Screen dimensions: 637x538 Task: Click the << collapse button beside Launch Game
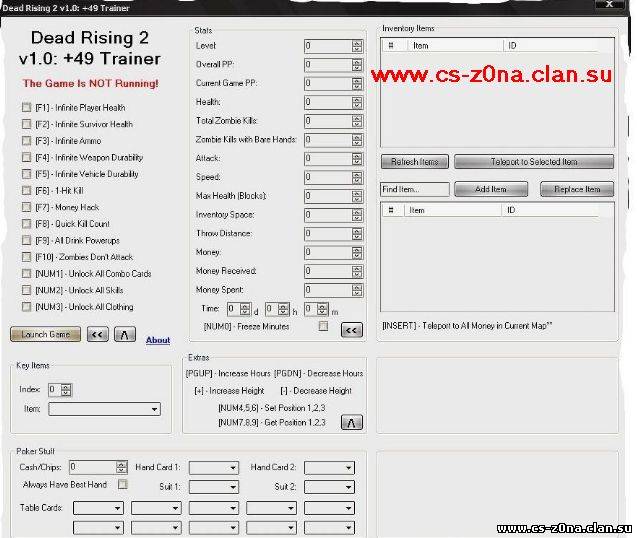(x=98, y=334)
